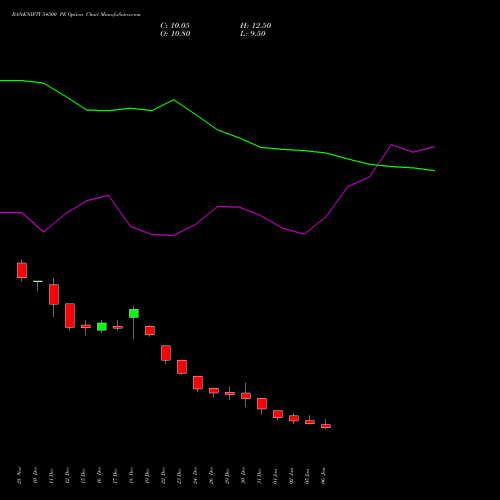The height and width of the screenshot is (500, 500).
Task: Select the open value O: 10.80
Action: coord(175,34)
